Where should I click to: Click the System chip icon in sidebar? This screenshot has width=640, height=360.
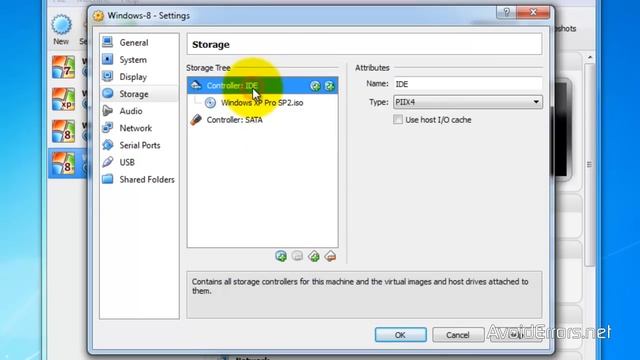click(x=108, y=59)
